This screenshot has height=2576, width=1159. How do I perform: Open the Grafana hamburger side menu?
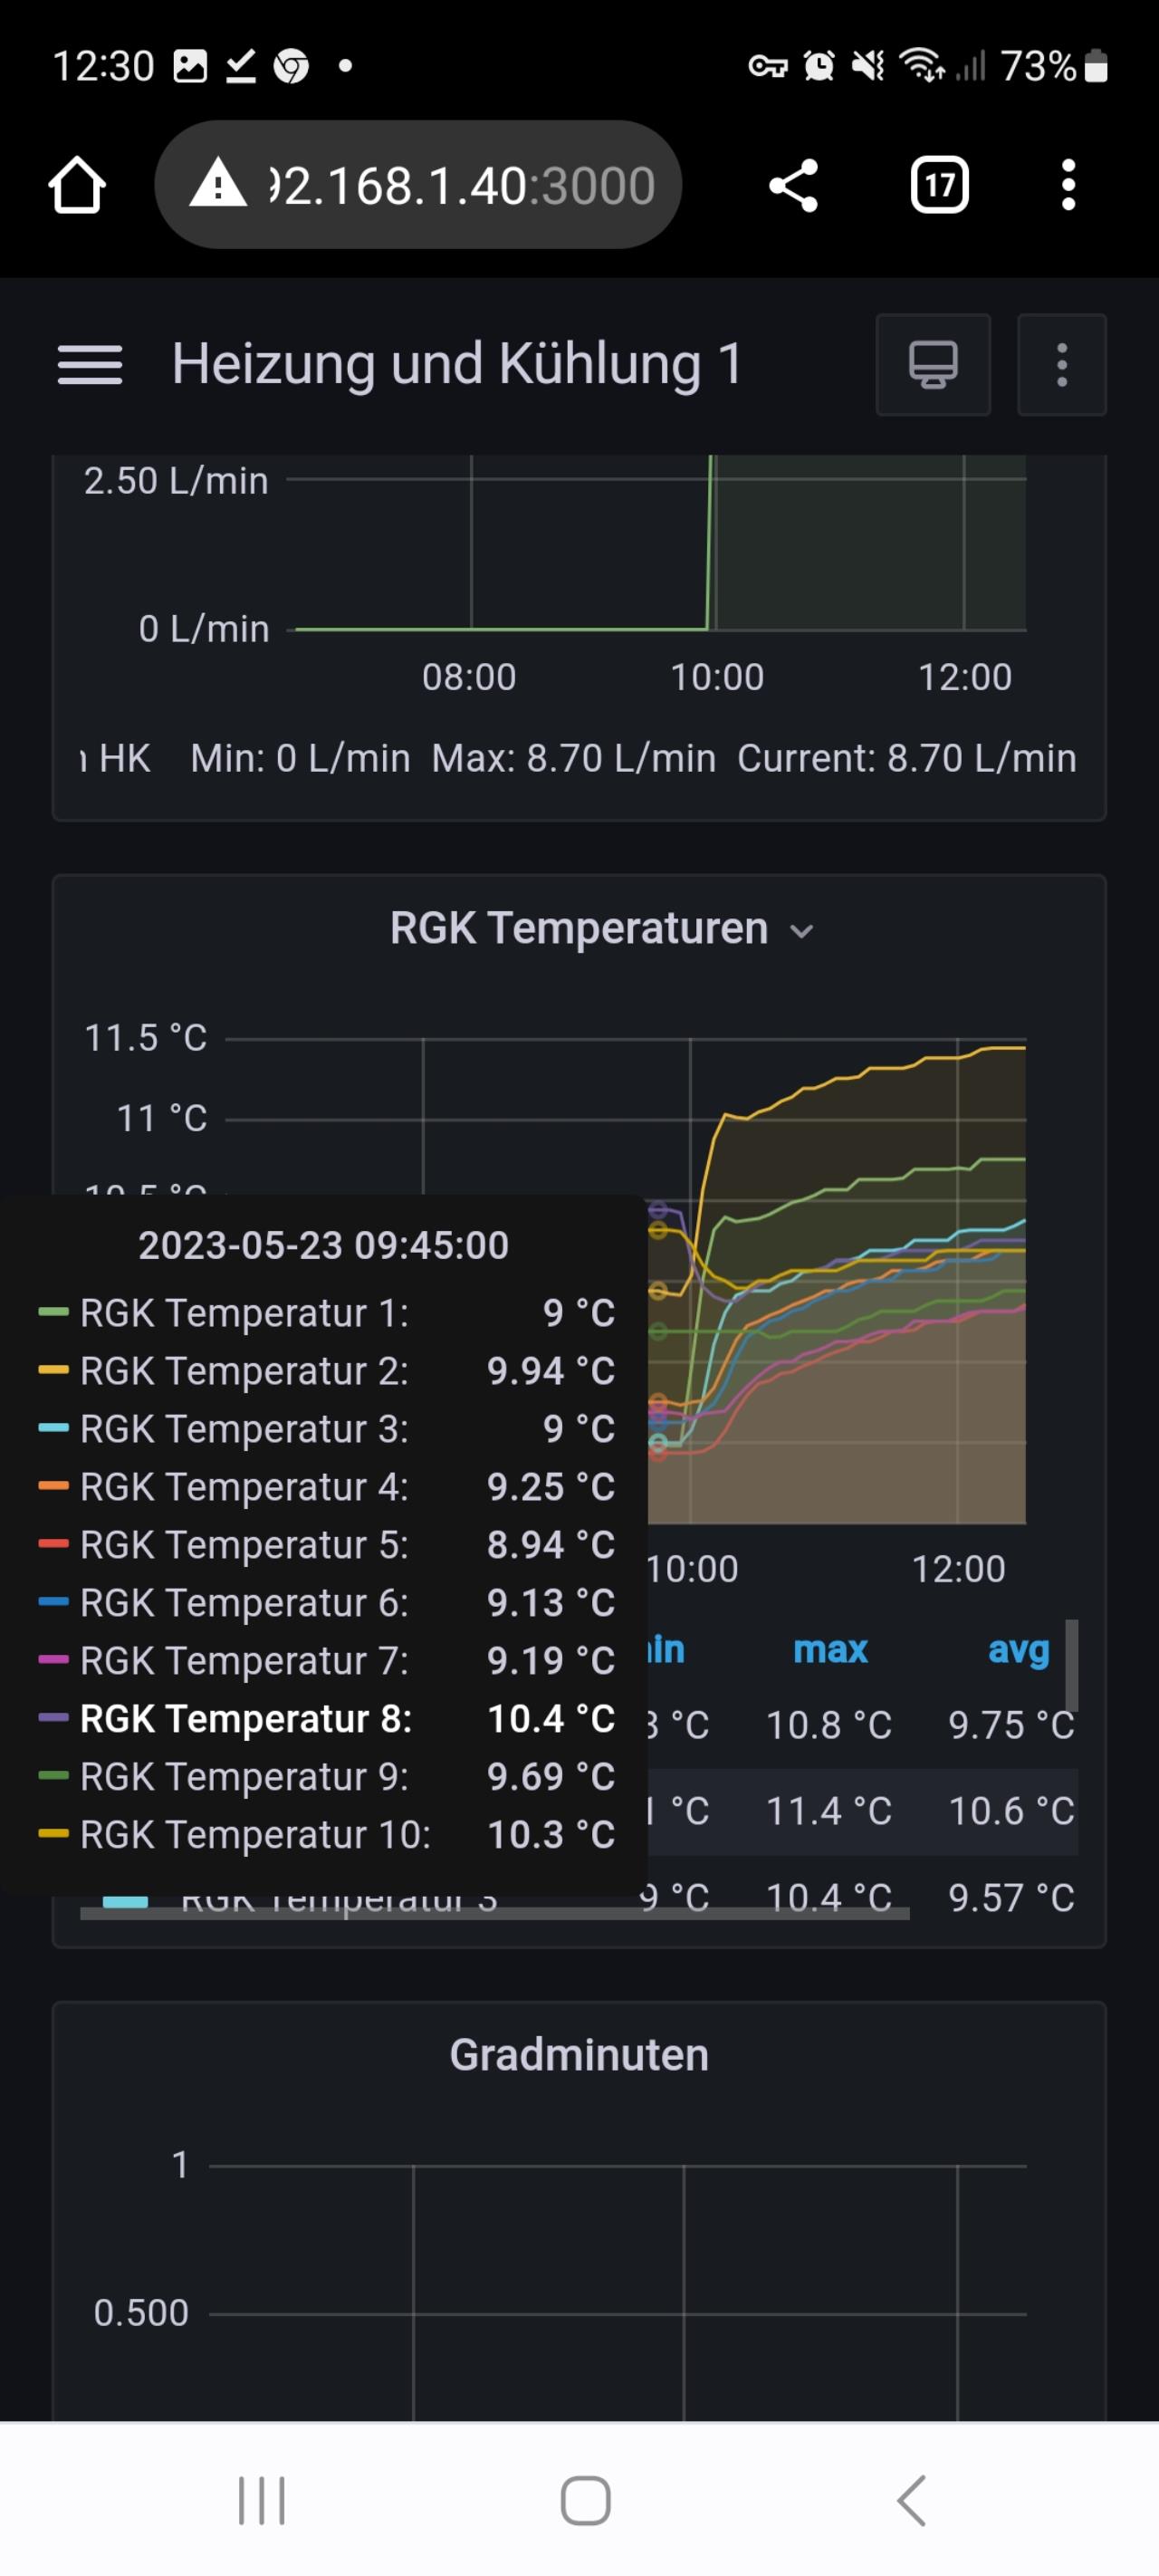click(x=90, y=365)
